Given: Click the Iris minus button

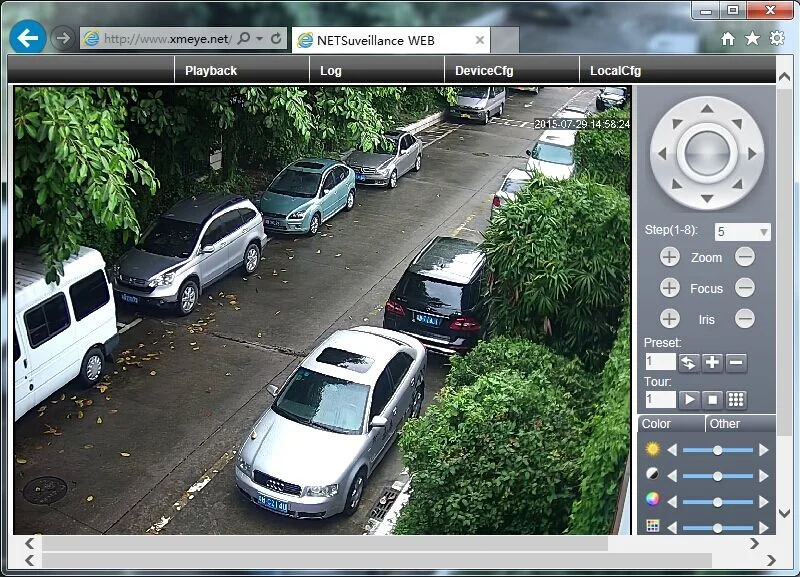Looking at the screenshot, I should 745,319.
